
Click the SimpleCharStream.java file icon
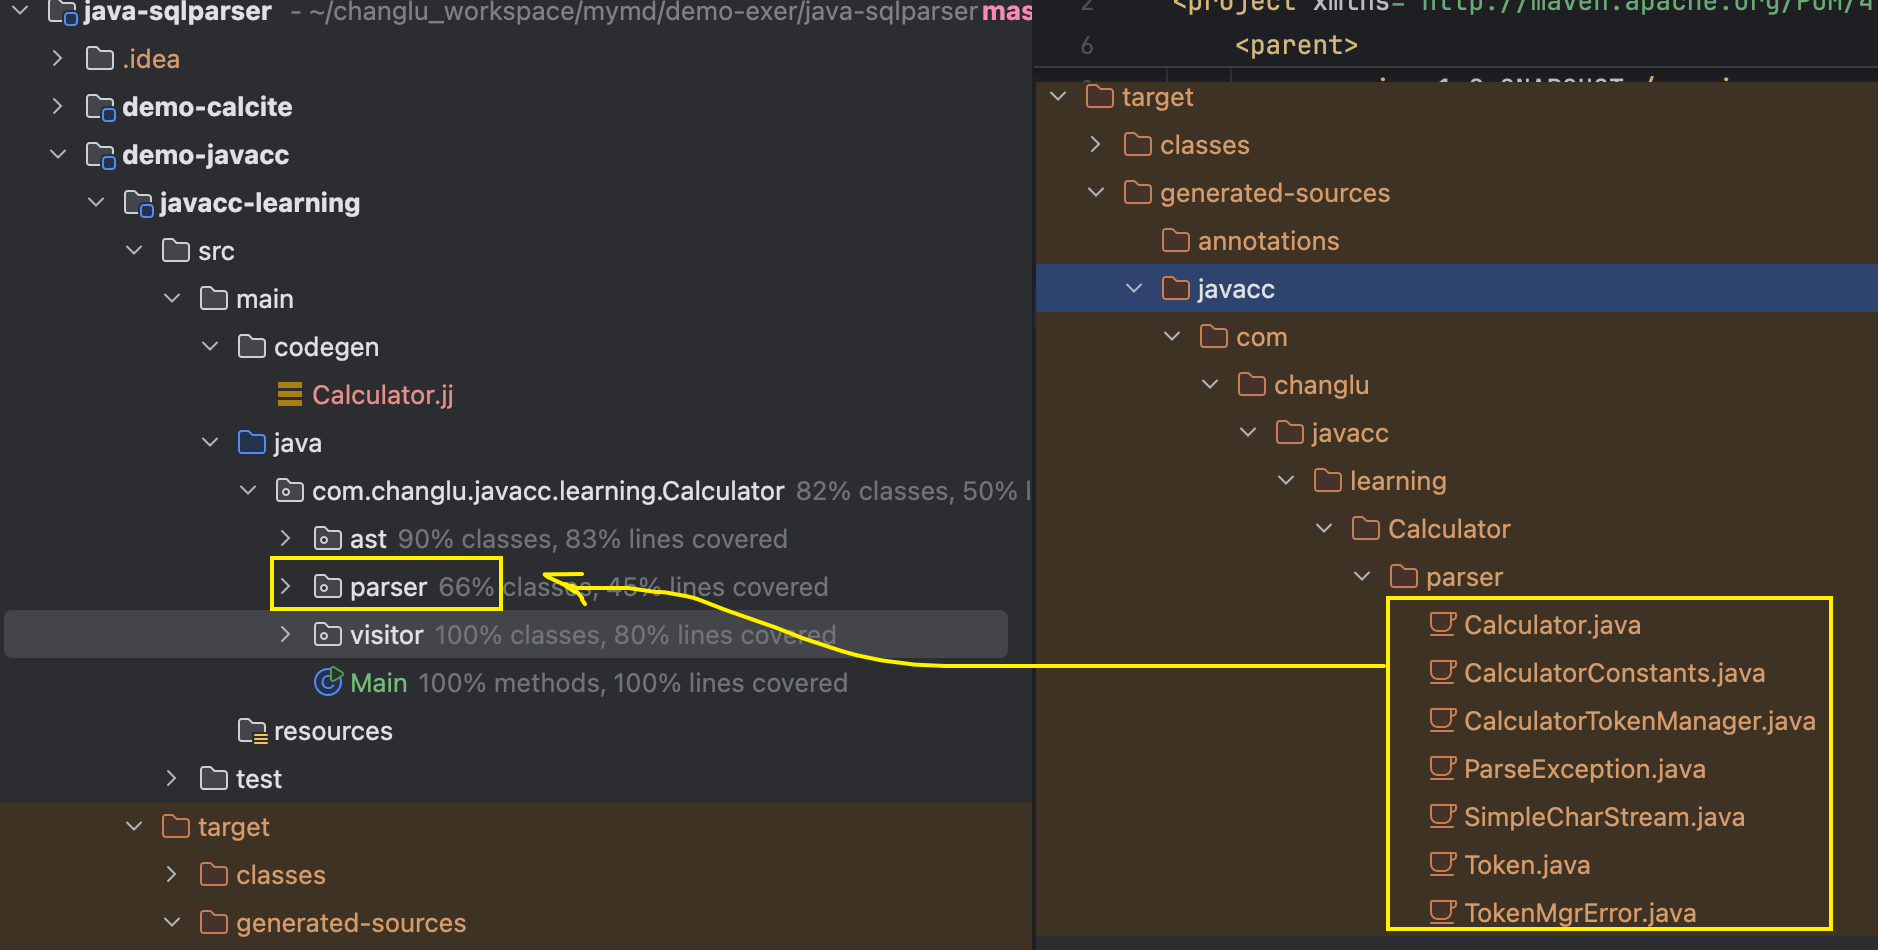[x=1442, y=816]
